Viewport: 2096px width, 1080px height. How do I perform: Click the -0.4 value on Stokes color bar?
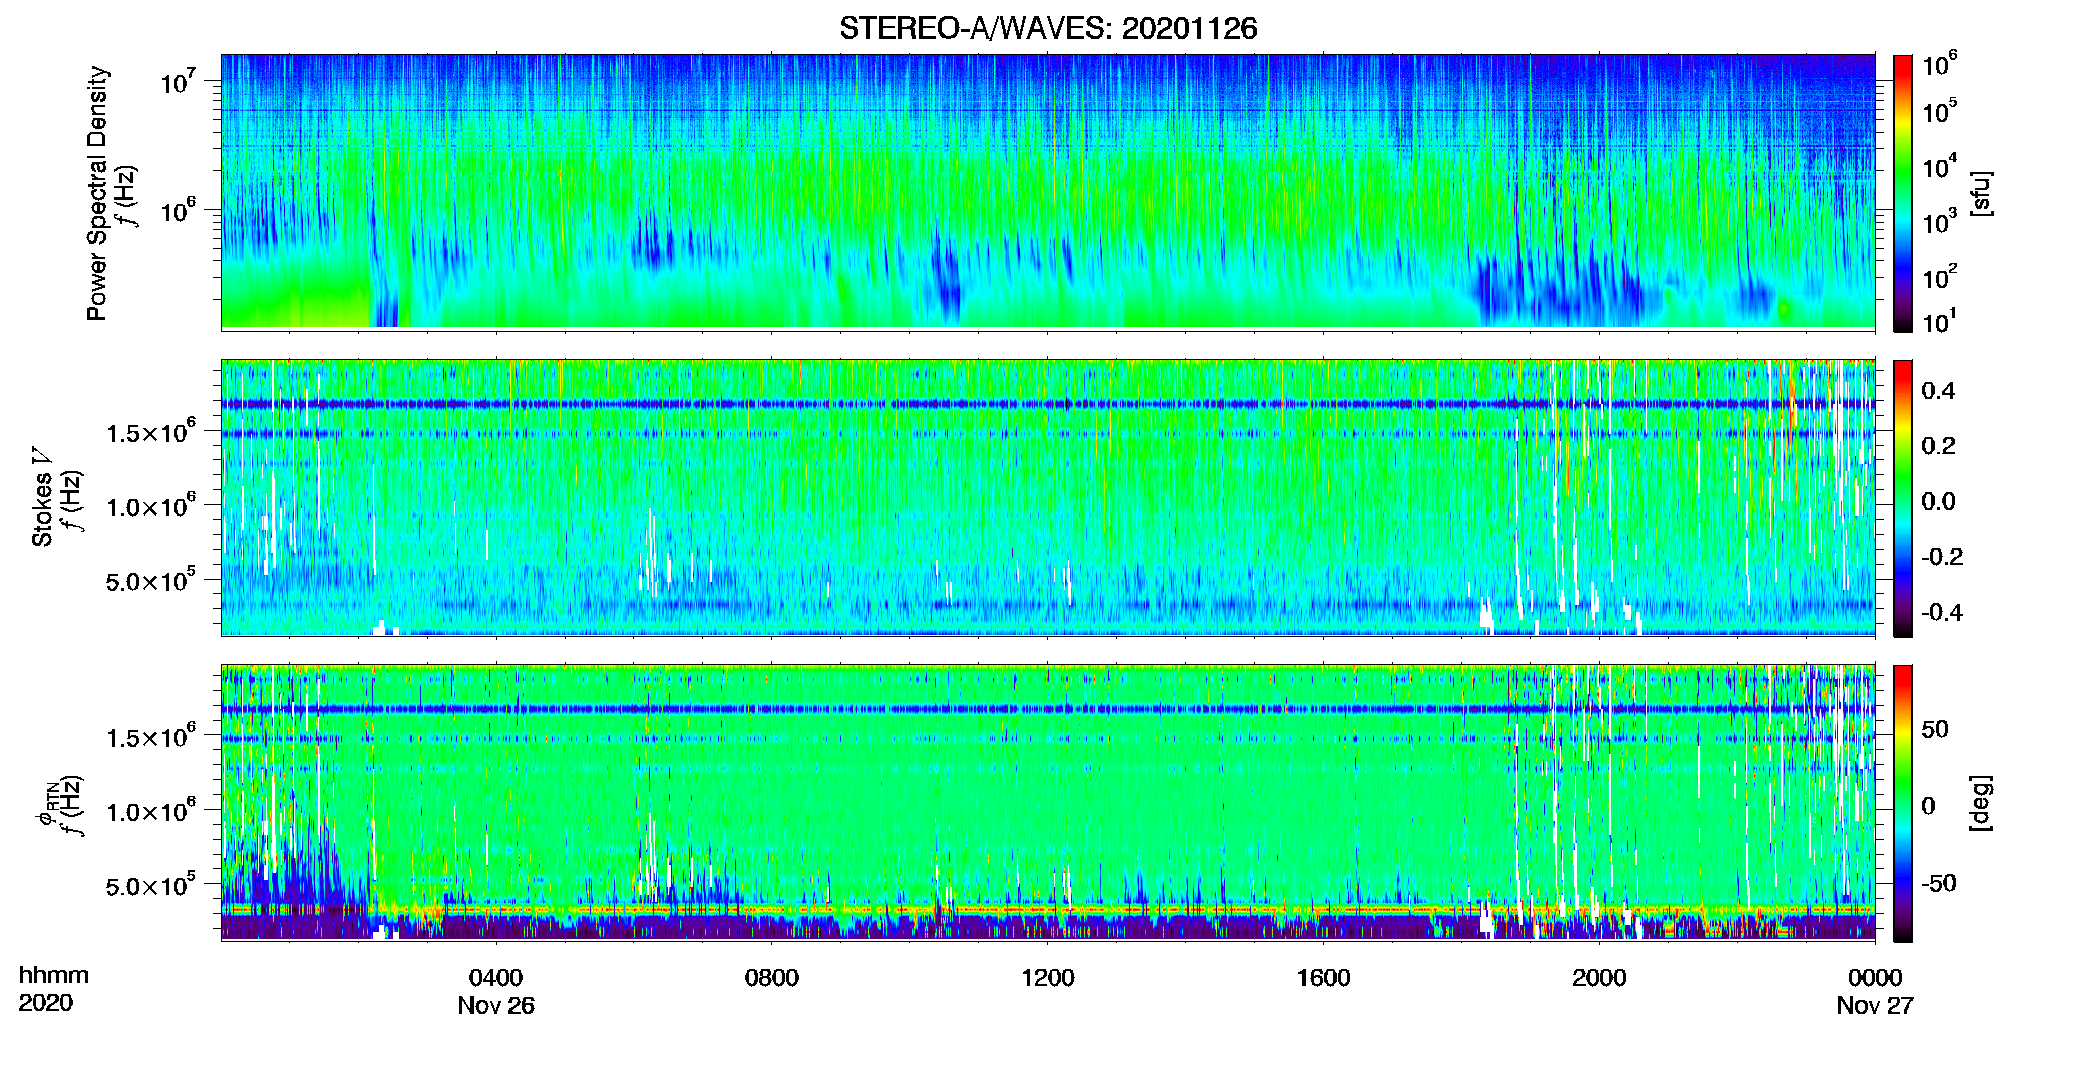pos(1942,612)
